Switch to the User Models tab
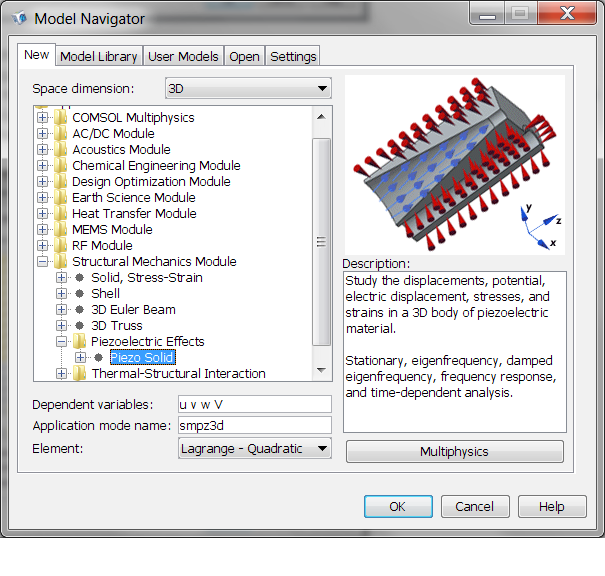The width and height of the screenshot is (605, 576). point(183,56)
